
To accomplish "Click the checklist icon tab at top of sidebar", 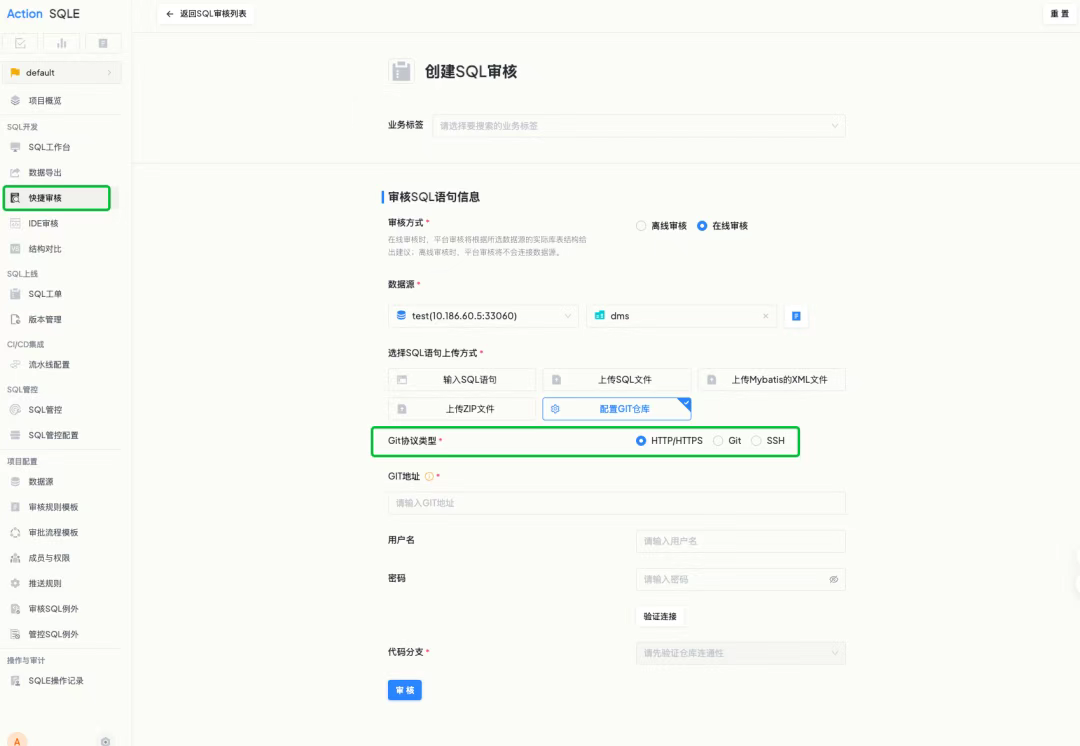I will tap(21, 43).
